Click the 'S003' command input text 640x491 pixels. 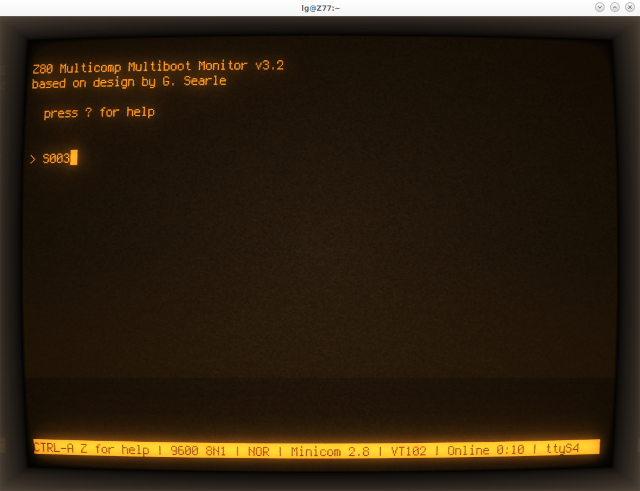pyautogui.click(x=56, y=158)
